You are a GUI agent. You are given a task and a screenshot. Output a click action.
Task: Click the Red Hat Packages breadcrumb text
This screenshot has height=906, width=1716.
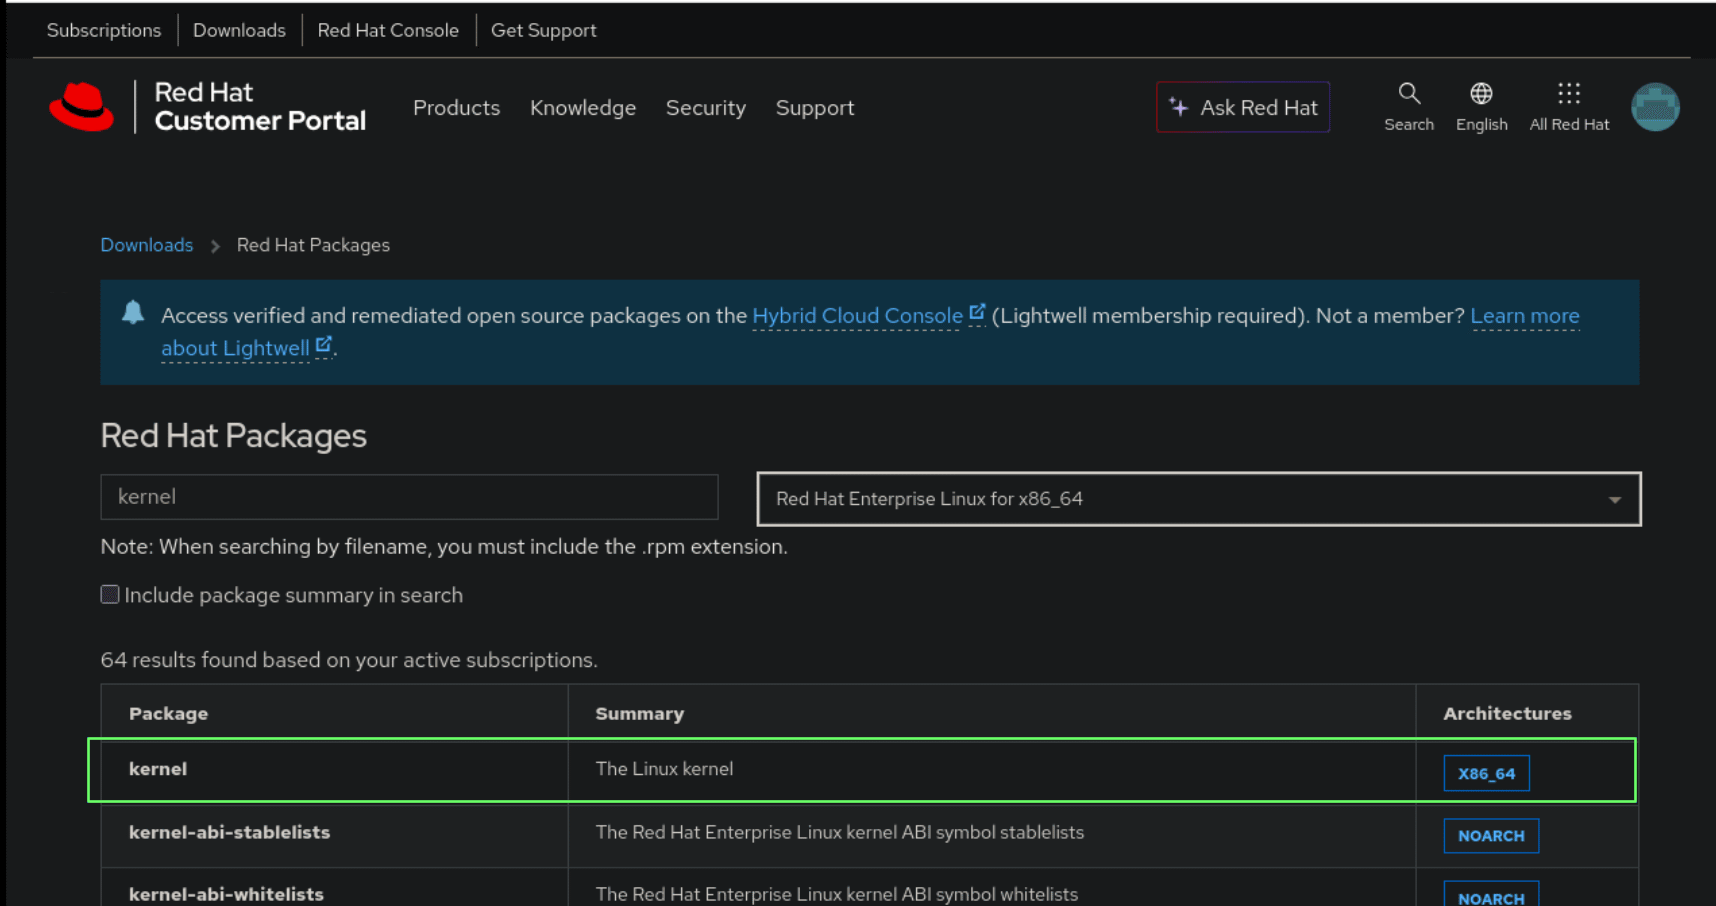tap(313, 245)
